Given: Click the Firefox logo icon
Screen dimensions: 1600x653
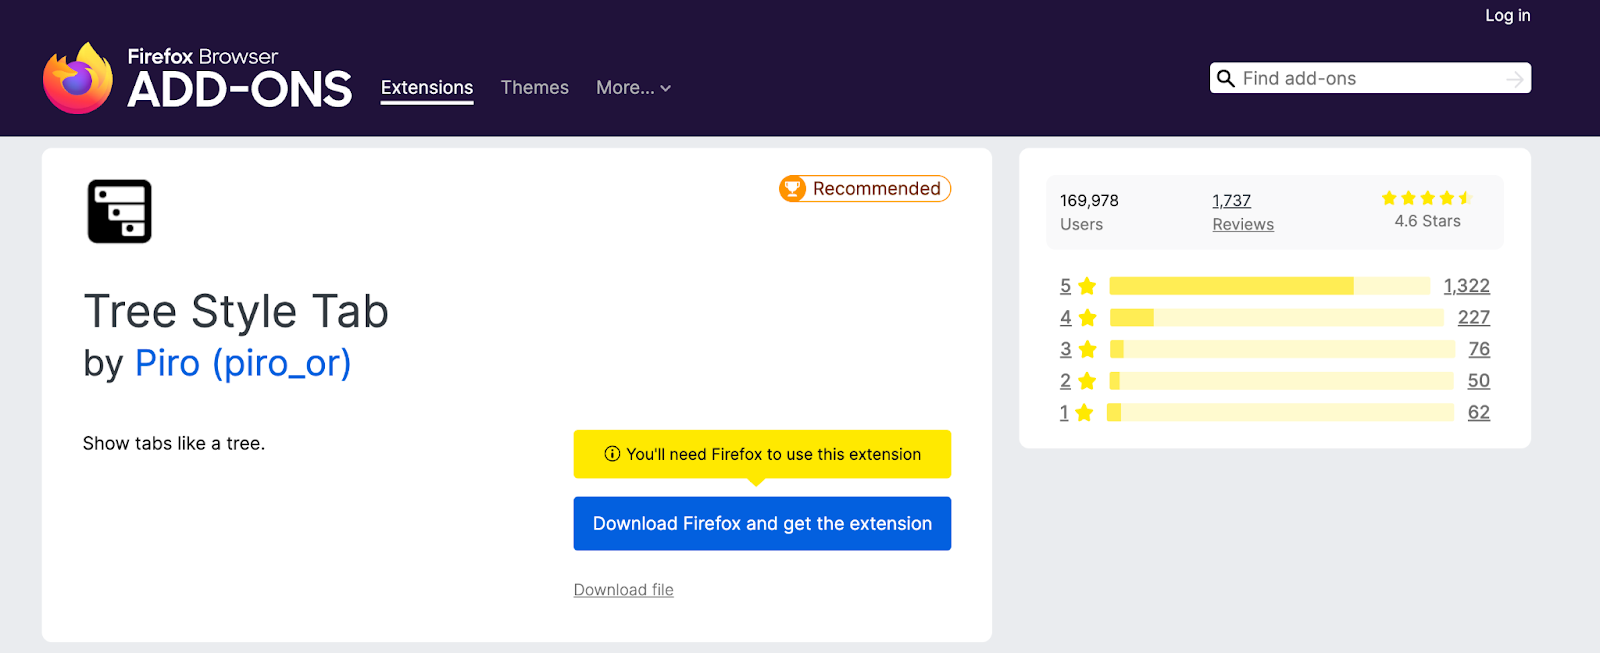Looking at the screenshot, I should point(78,78).
